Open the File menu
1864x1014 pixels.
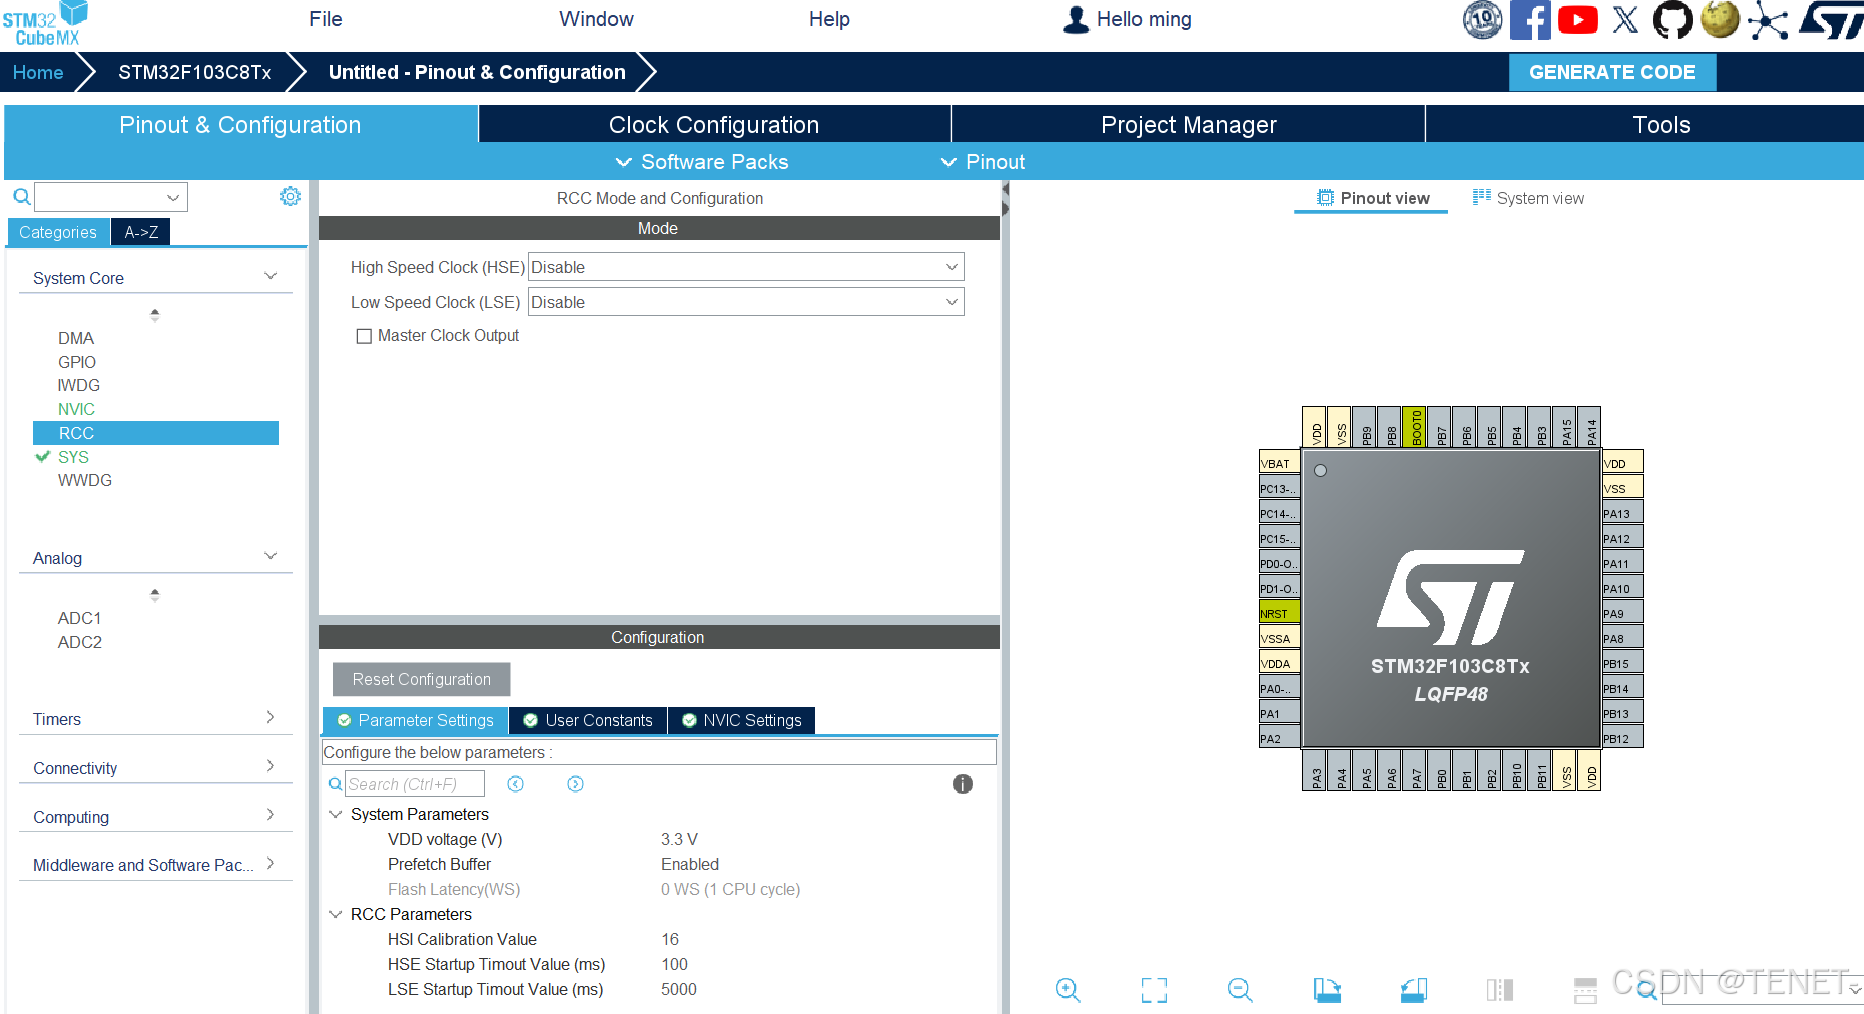point(326,19)
